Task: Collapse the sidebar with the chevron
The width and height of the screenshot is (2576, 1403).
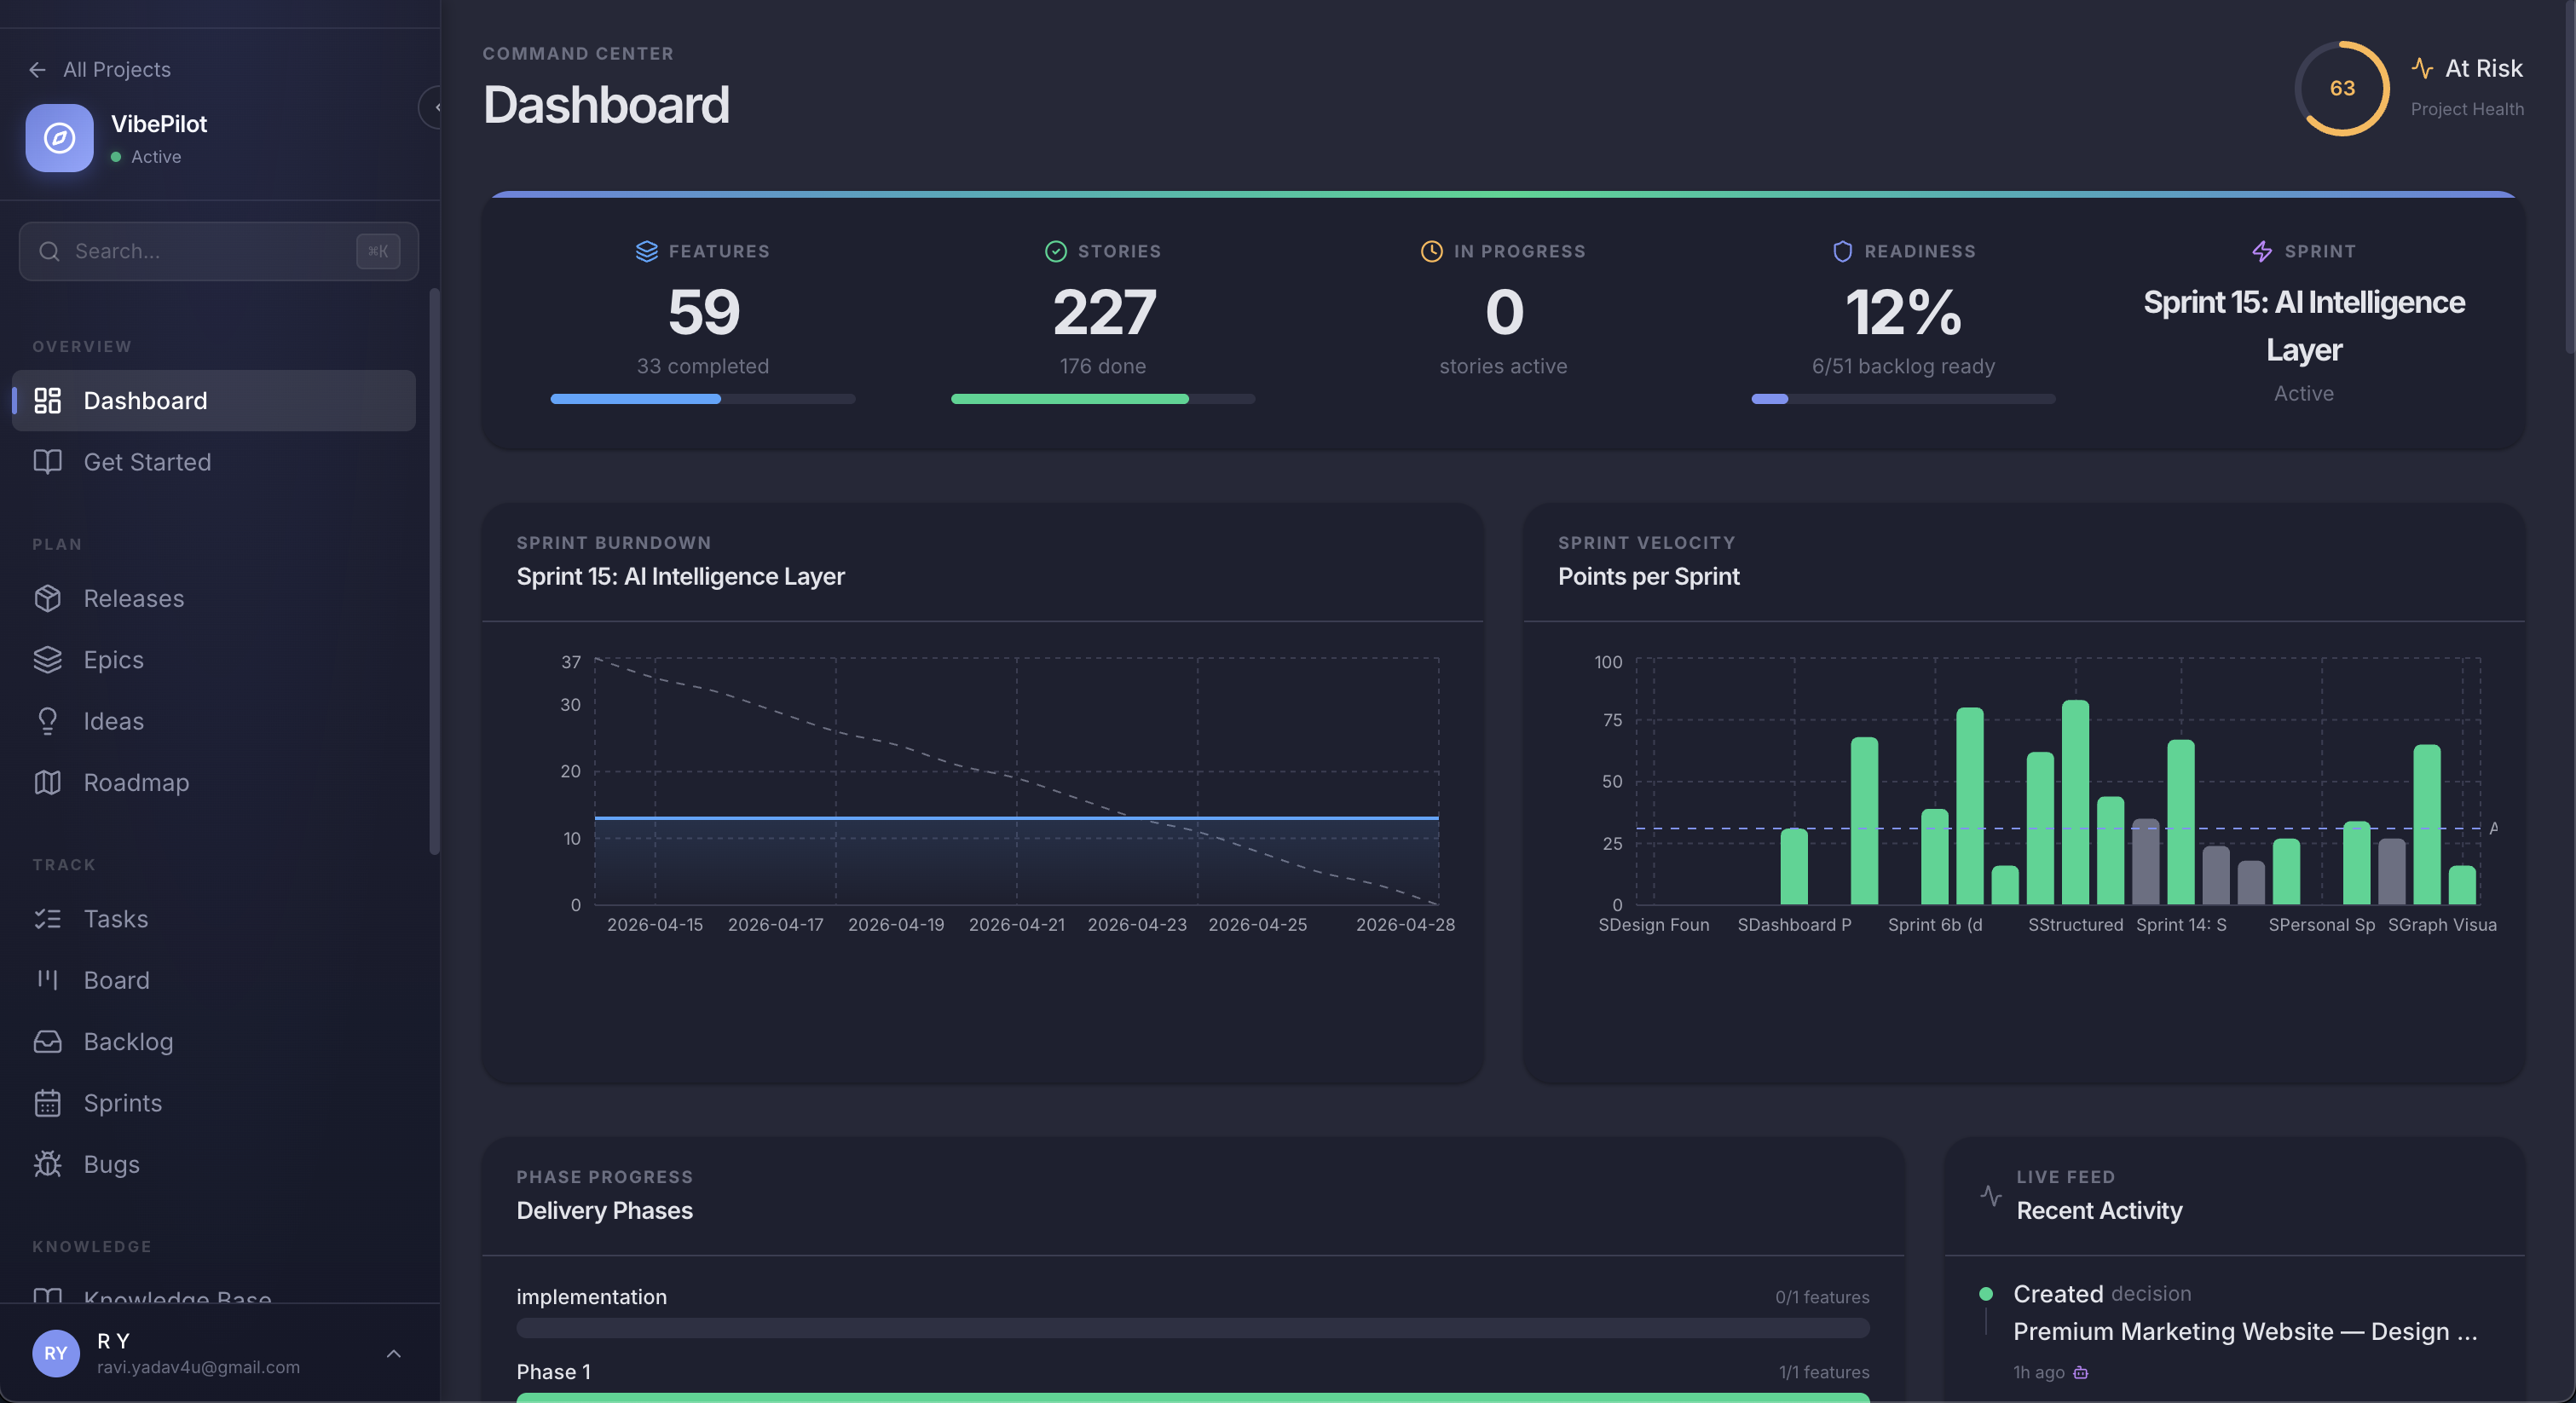Action: click(436, 108)
